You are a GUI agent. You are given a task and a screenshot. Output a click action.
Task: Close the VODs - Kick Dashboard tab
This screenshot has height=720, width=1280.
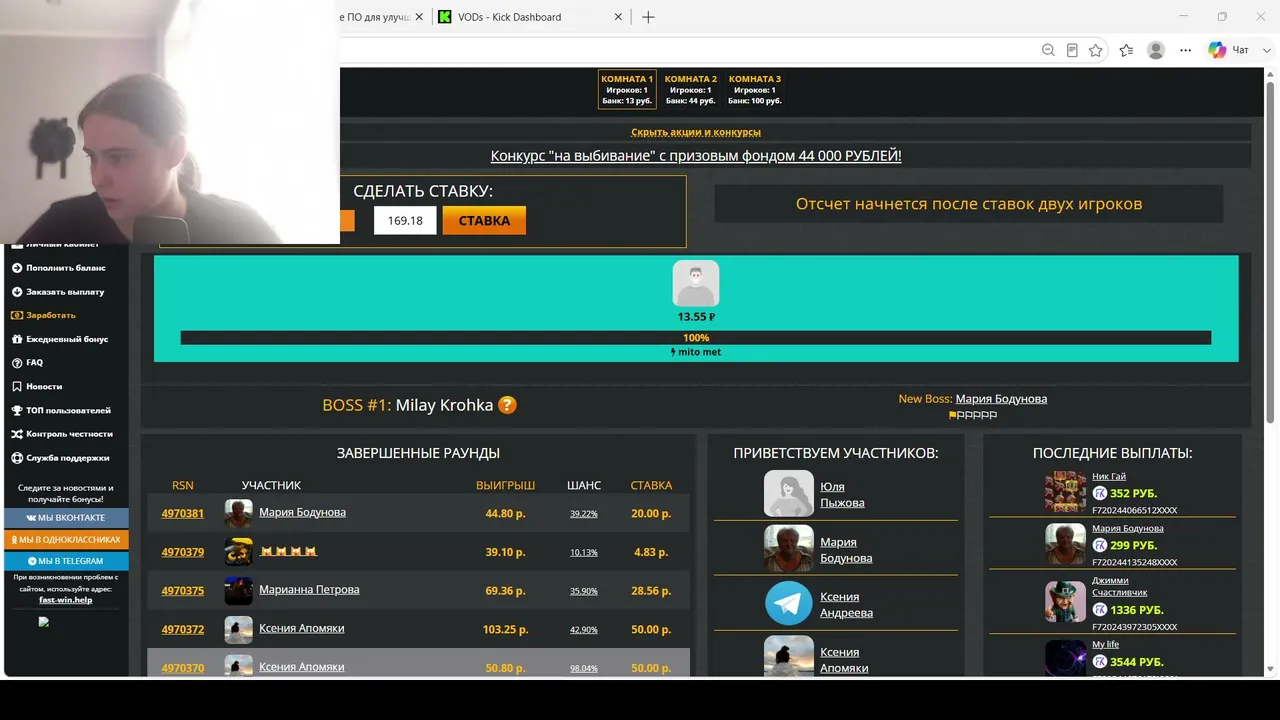[619, 17]
